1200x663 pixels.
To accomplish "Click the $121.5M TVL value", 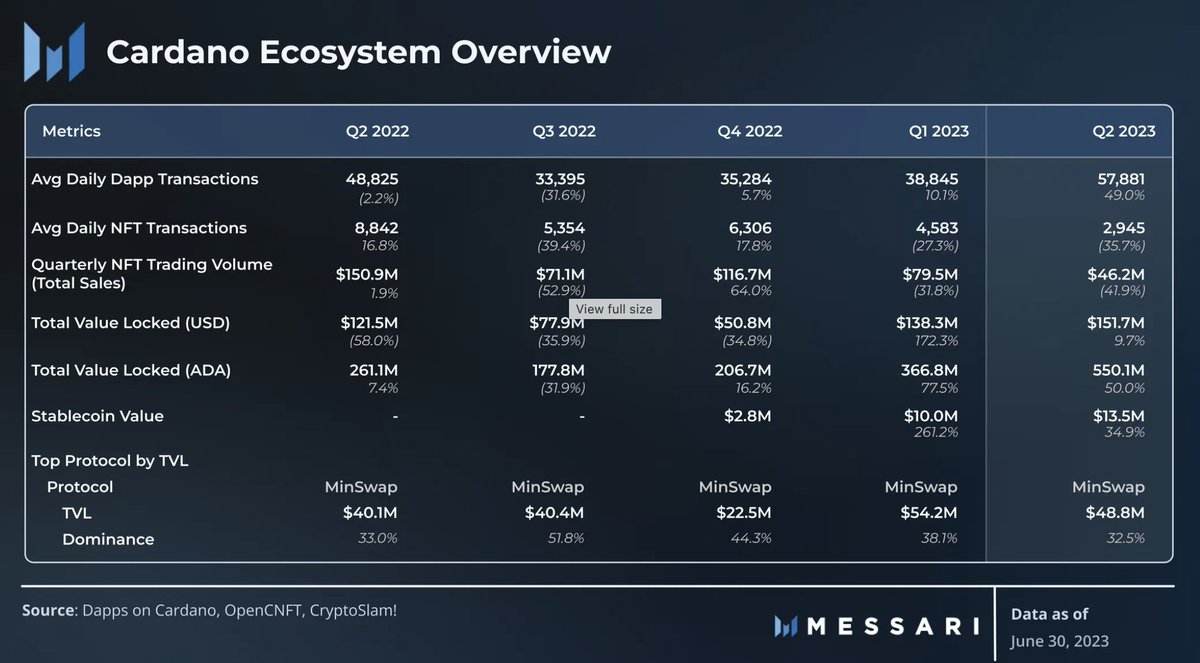I will coord(370,323).
